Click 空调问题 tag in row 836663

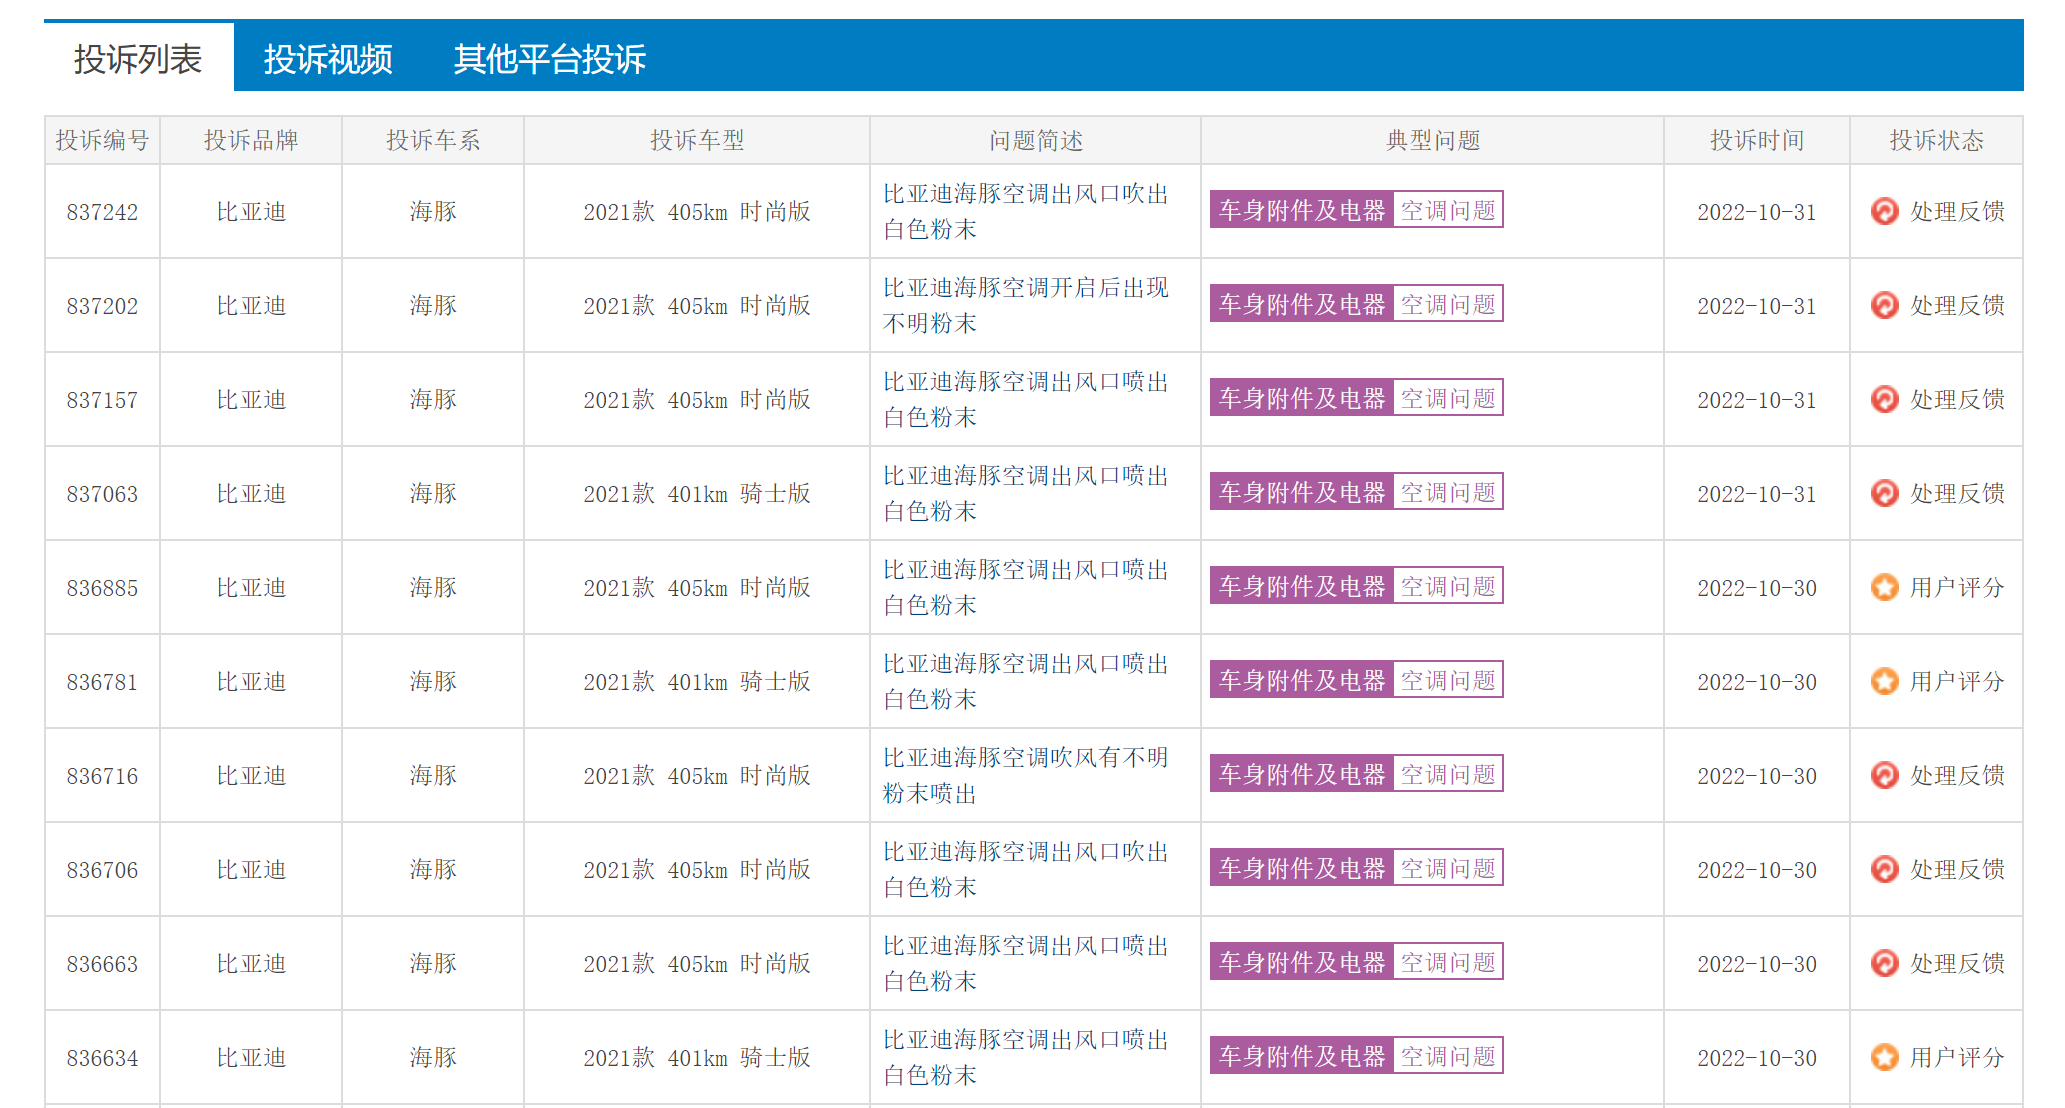point(1448,962)
